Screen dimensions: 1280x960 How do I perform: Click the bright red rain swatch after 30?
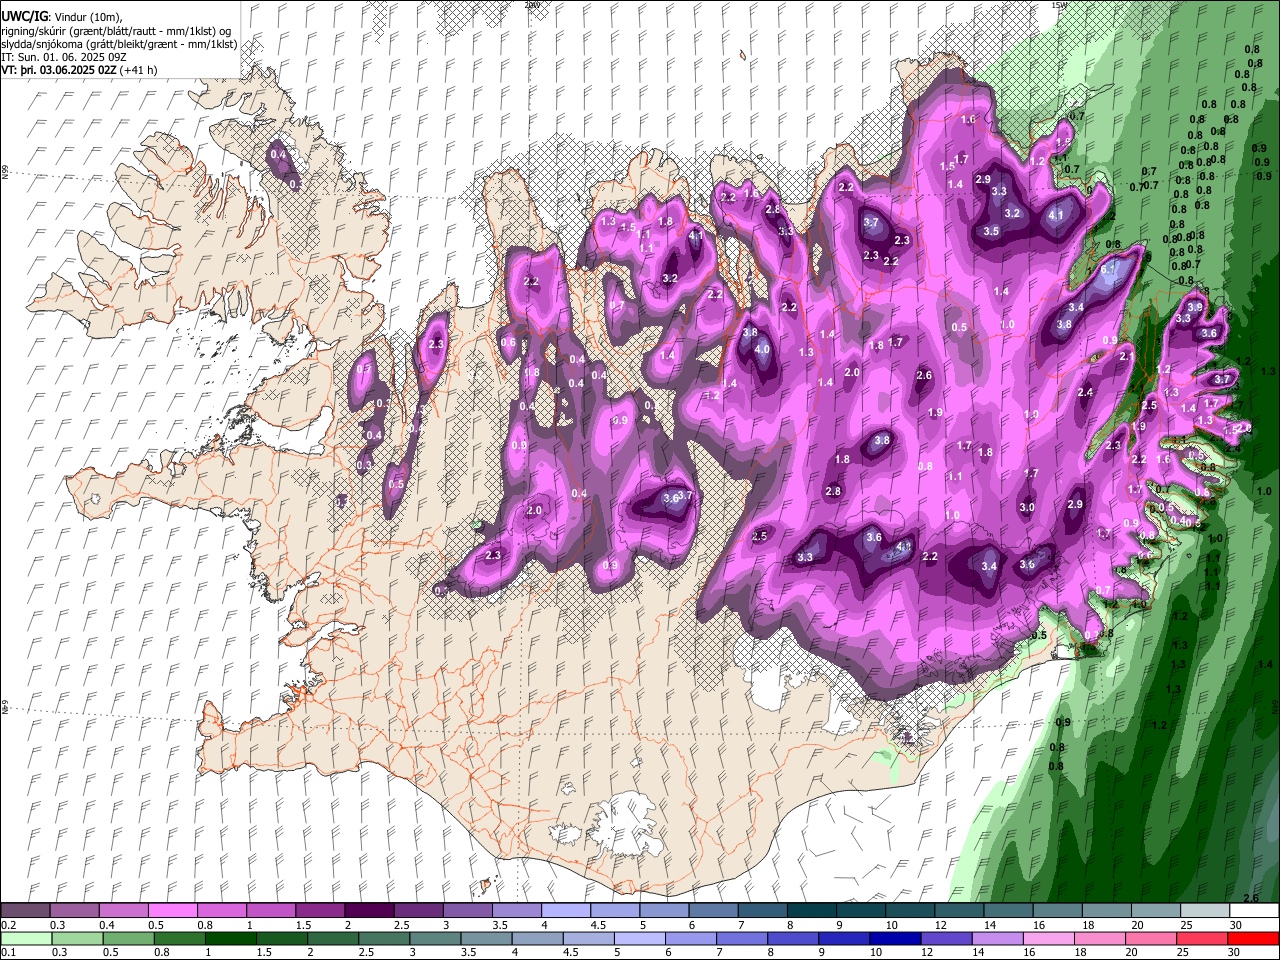click(x=1253, y=938)
